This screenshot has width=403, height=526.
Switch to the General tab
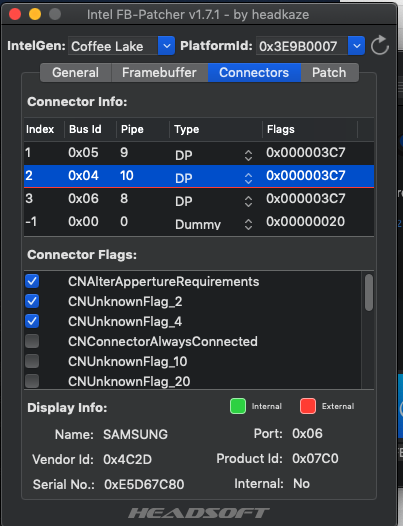pos(75,72)
